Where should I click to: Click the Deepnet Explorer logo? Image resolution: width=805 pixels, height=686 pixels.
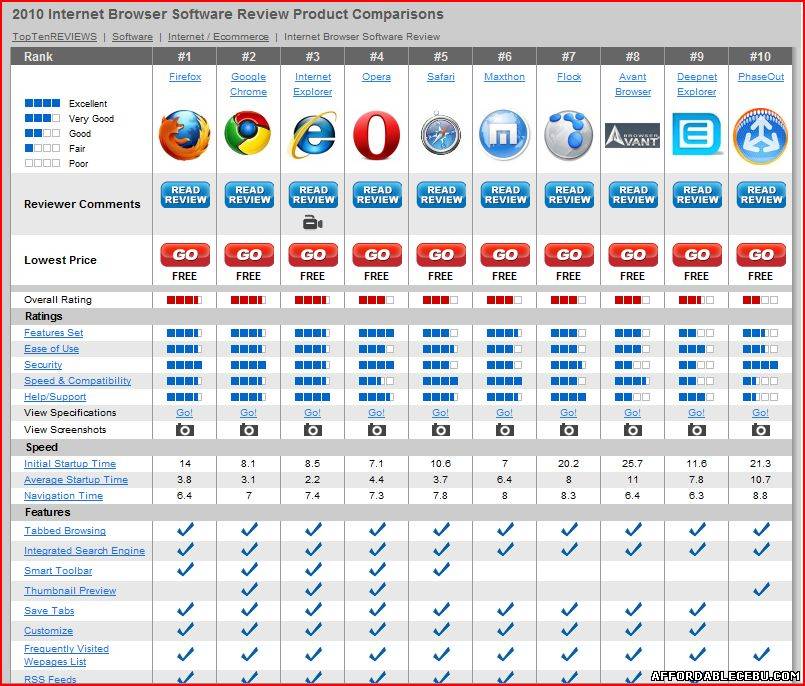click(697, 134)
